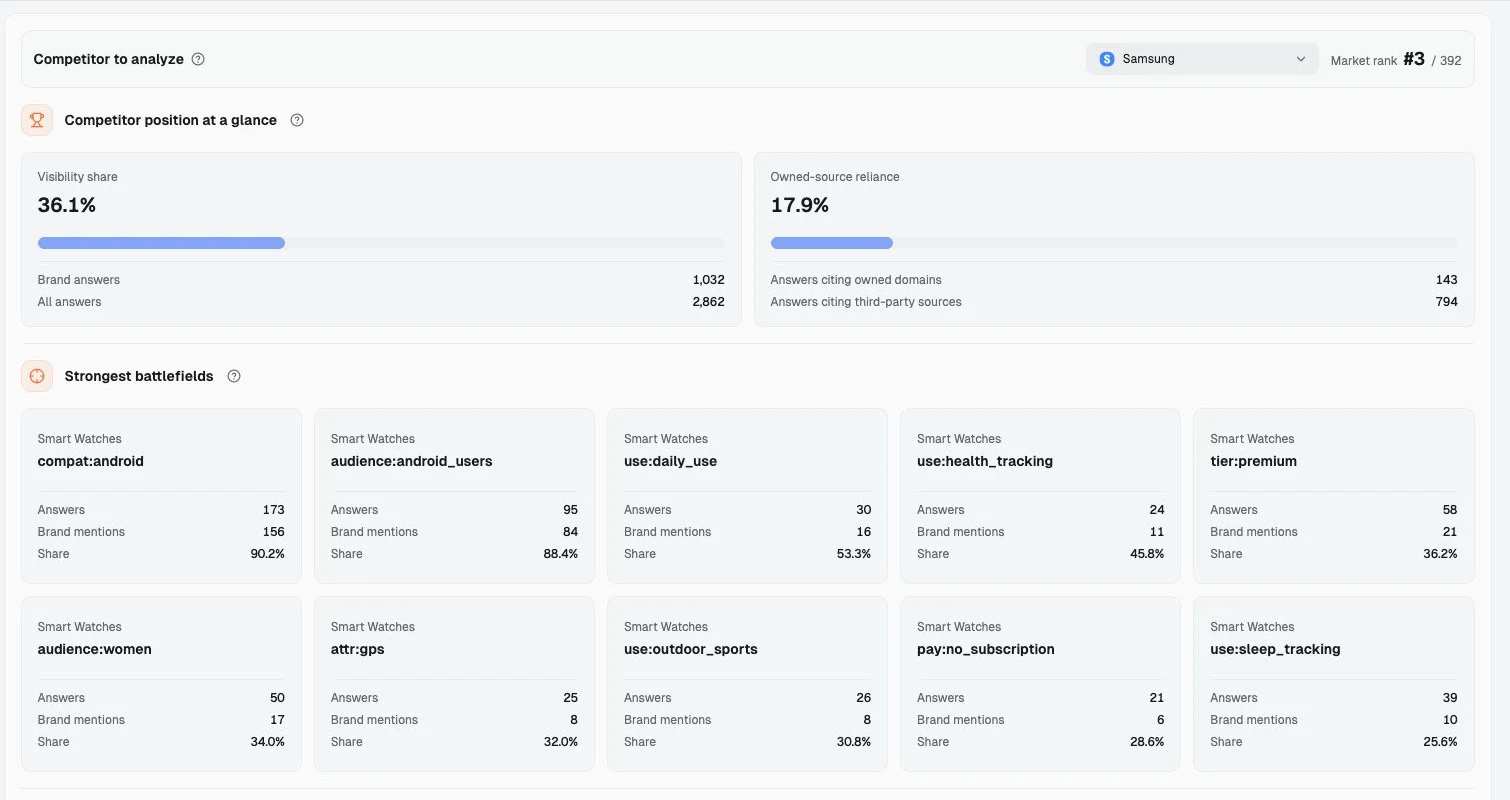This screenshot has width=1510, height=800.
Task: Click the Competitor position at a glance heading
Action: (x=171, y=120)
